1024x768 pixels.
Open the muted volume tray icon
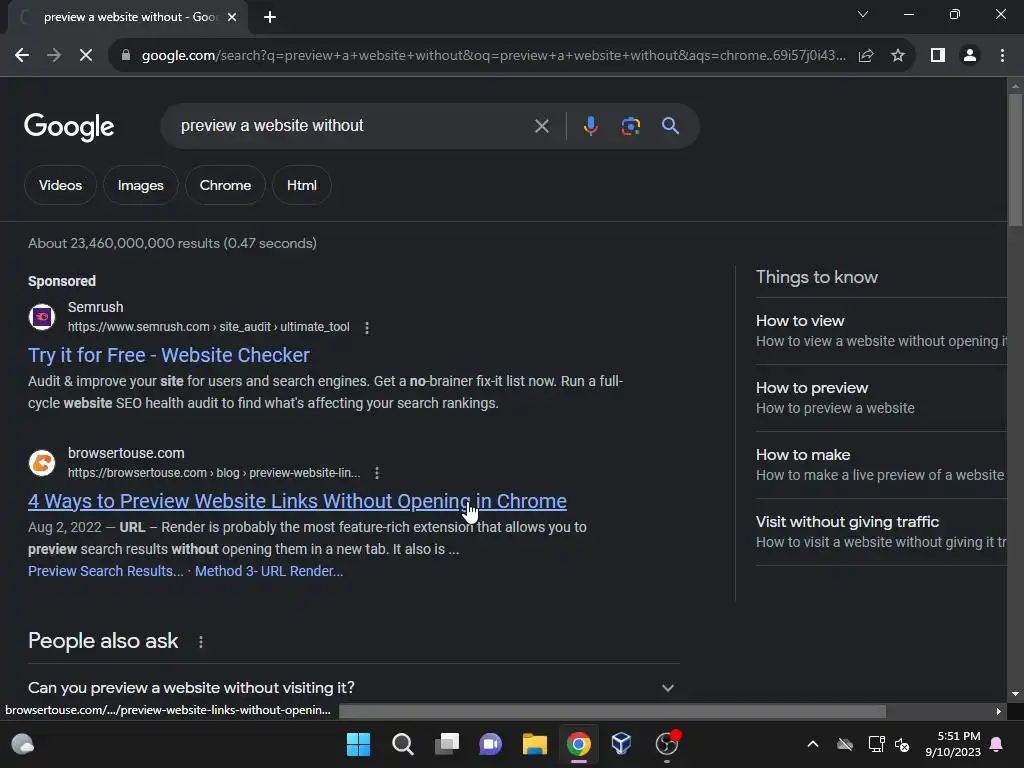pyautogui.click(x=903, y=744)
